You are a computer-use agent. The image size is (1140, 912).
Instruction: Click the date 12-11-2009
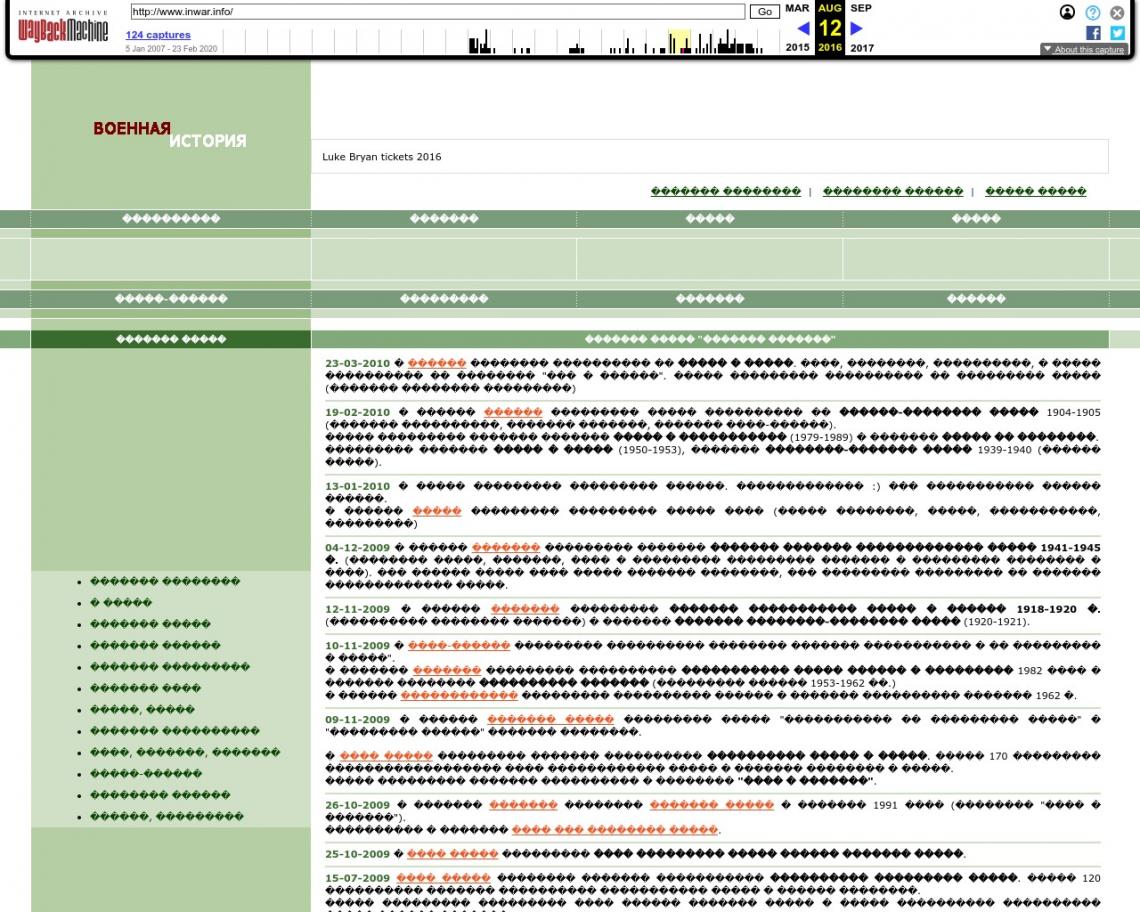click(357, 609)
